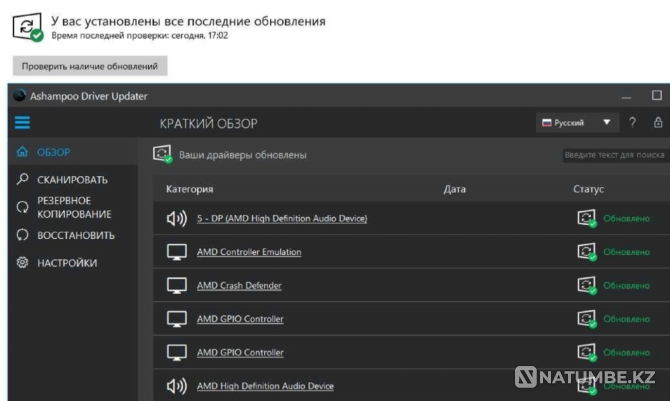
Task: Open the bottom AMD High Definition Audio Device link
Action: pyautogui.click(x=265, y=386)
